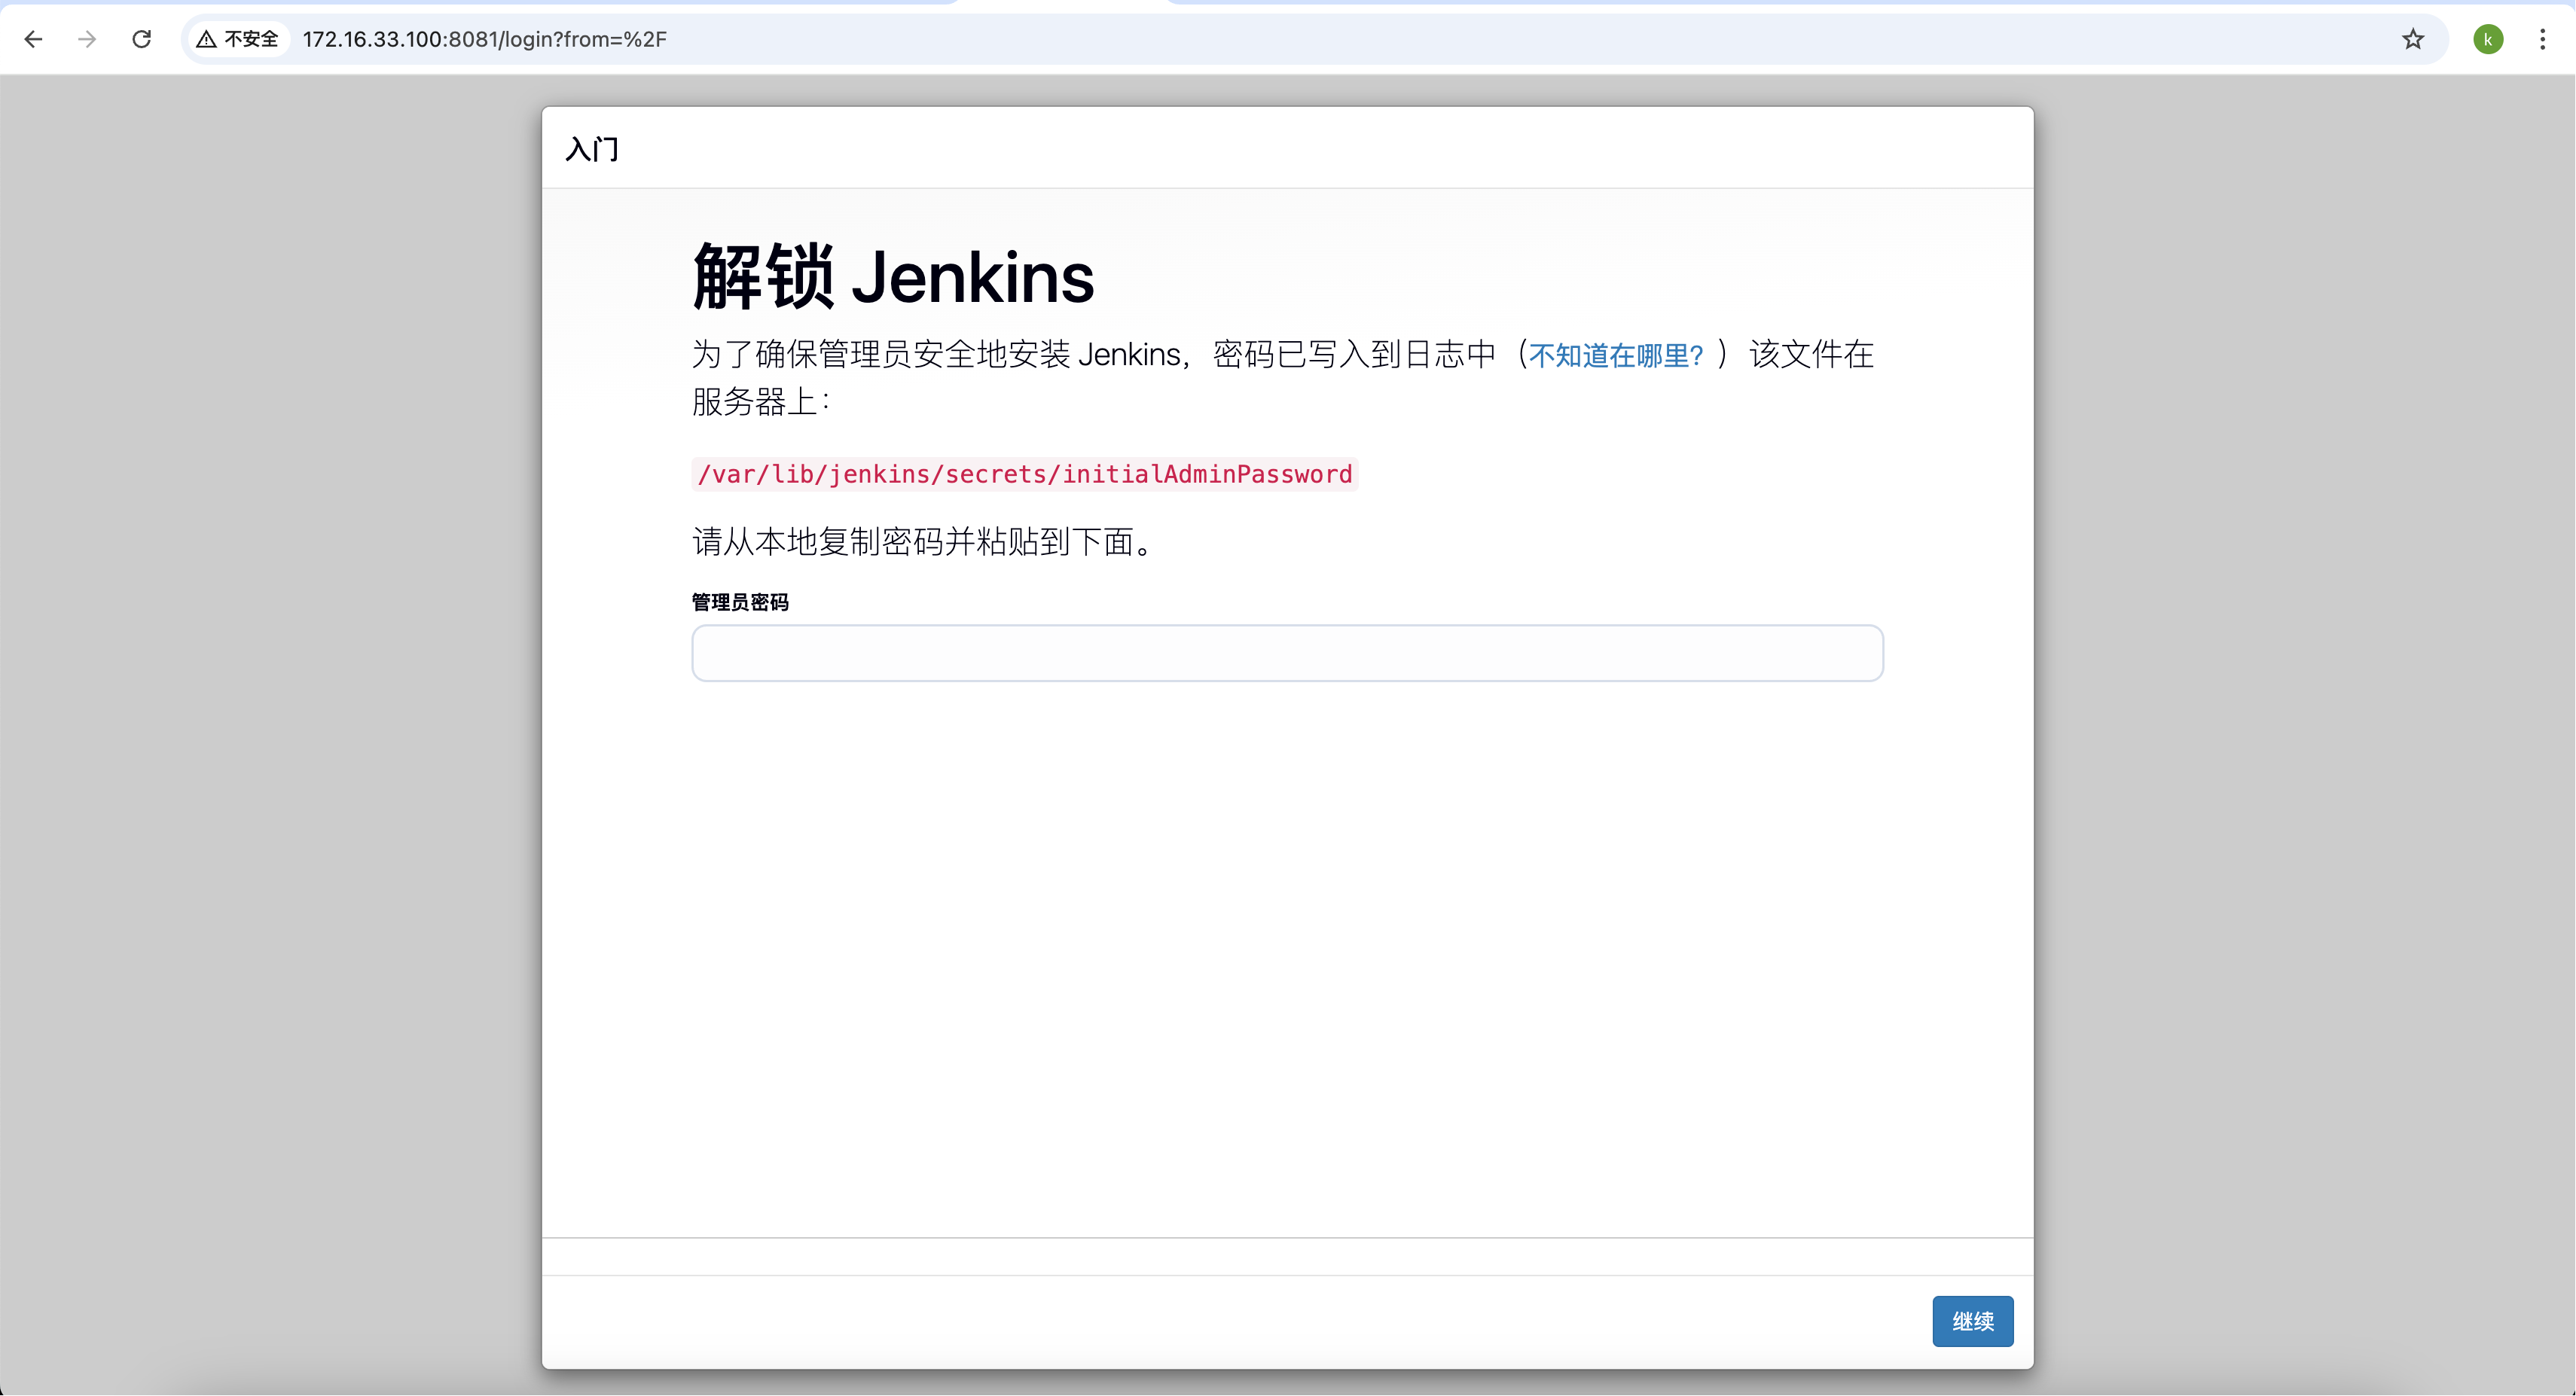The image size is (2576, 1396).
Task: Open the 不知道在哪里? help link
Action: (1615, 355)
